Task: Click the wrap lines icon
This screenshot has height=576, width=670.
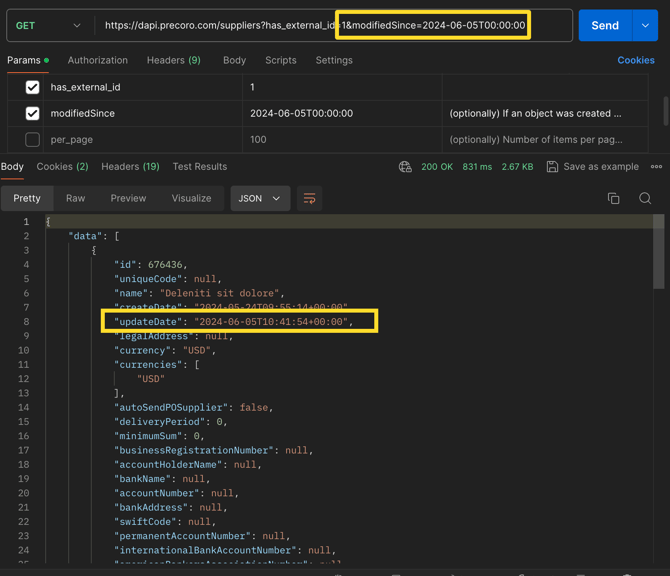Action: (x=309, y=199)
